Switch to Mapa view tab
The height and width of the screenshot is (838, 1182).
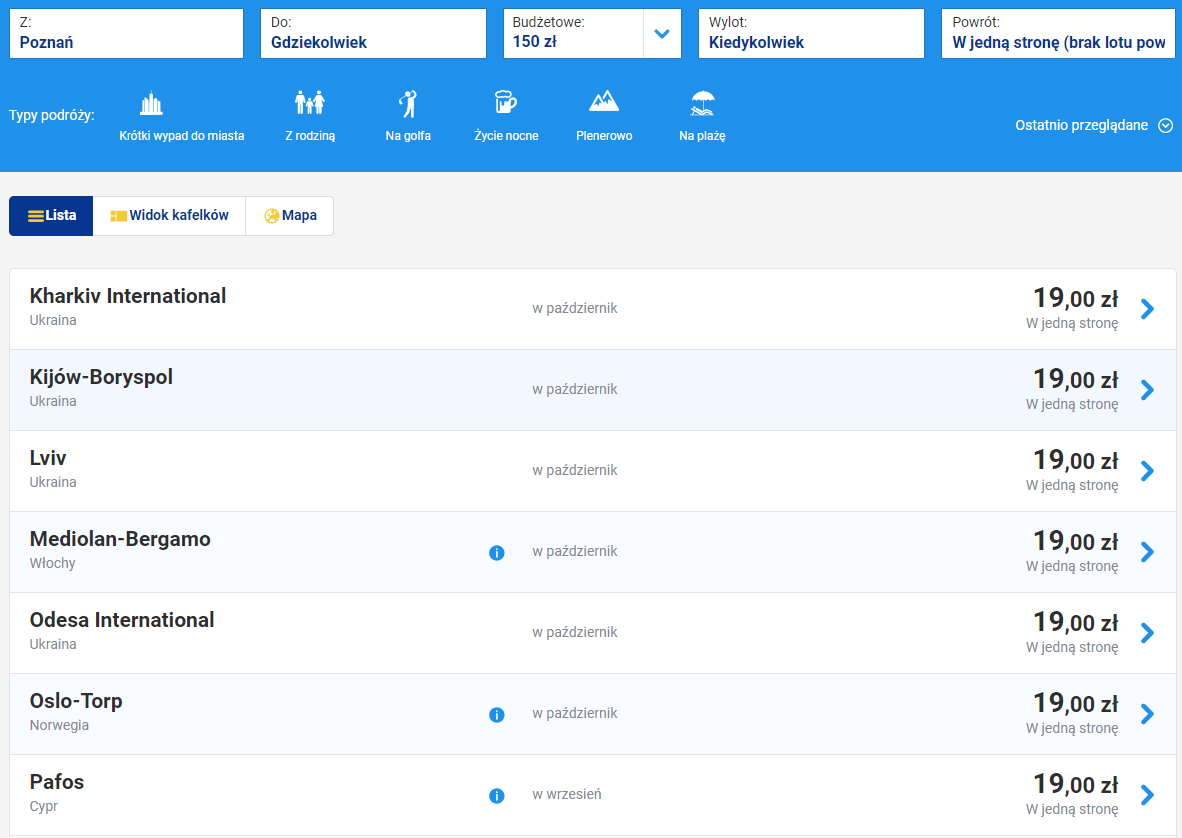click(x=290, y=216)
